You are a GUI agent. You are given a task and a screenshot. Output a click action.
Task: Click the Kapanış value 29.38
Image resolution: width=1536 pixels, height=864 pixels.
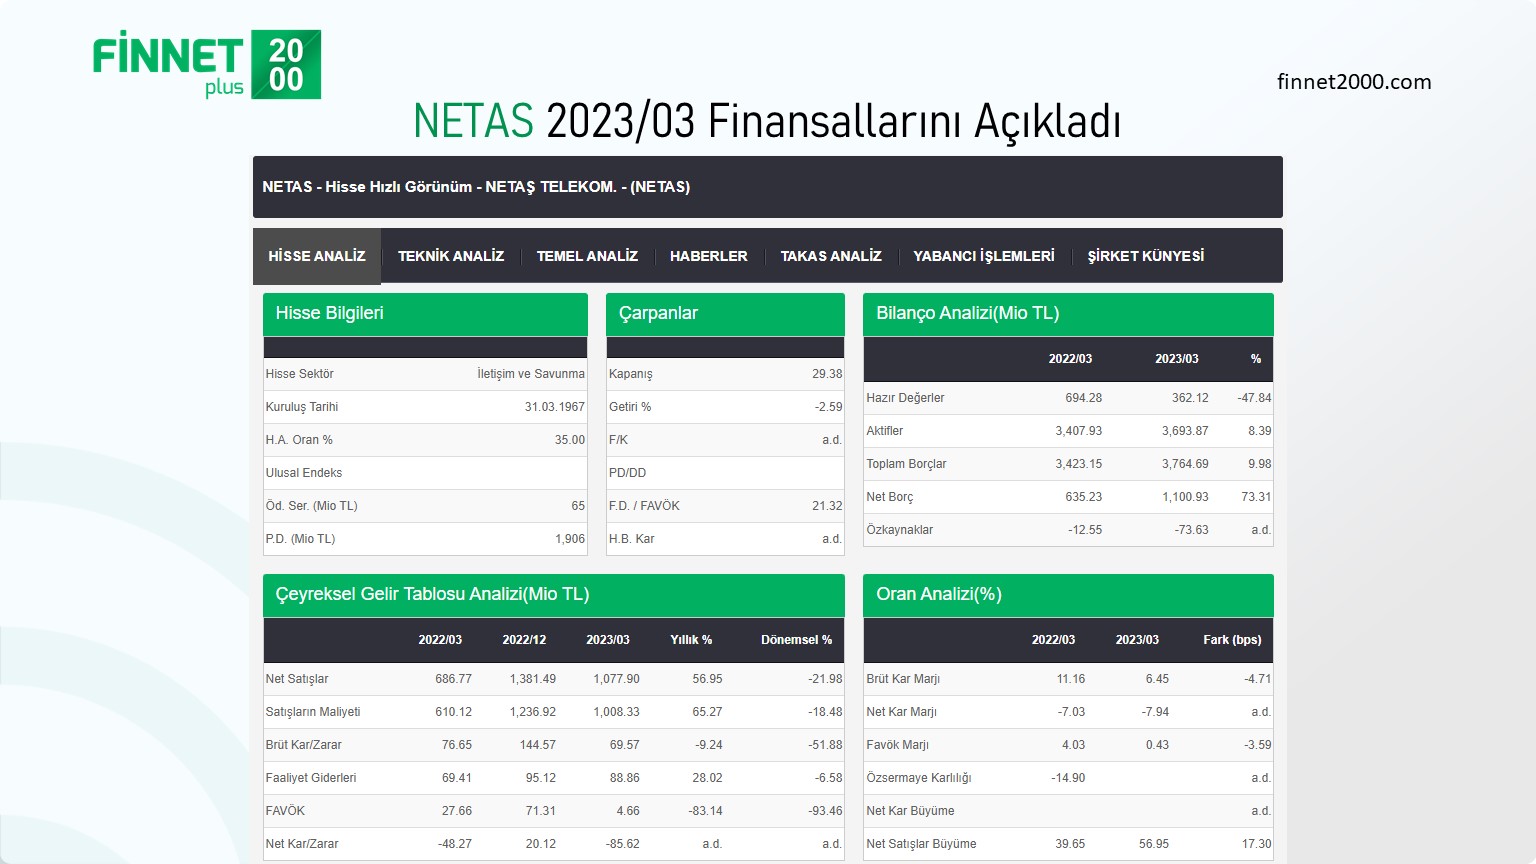(x=827, y=374)
